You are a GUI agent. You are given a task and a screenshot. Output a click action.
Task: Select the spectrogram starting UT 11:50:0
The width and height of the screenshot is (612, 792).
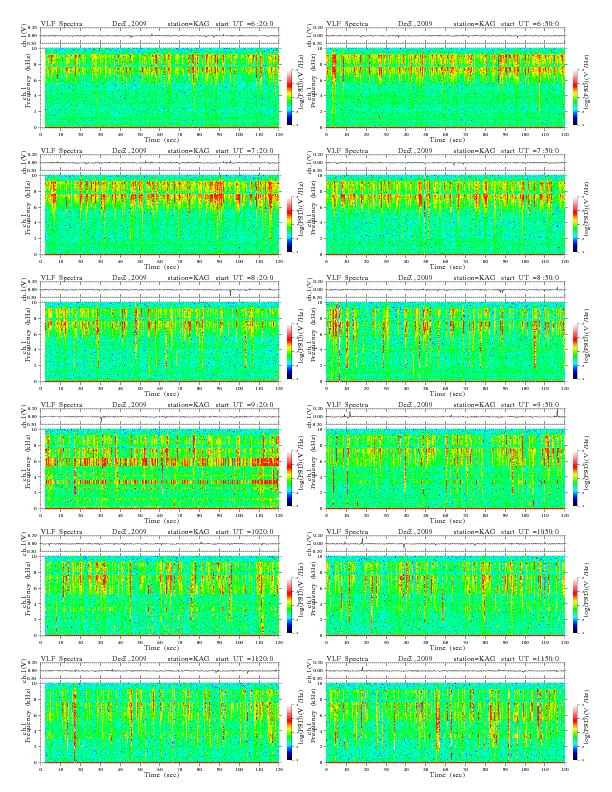pyautogui.click(x=445, y=723)
